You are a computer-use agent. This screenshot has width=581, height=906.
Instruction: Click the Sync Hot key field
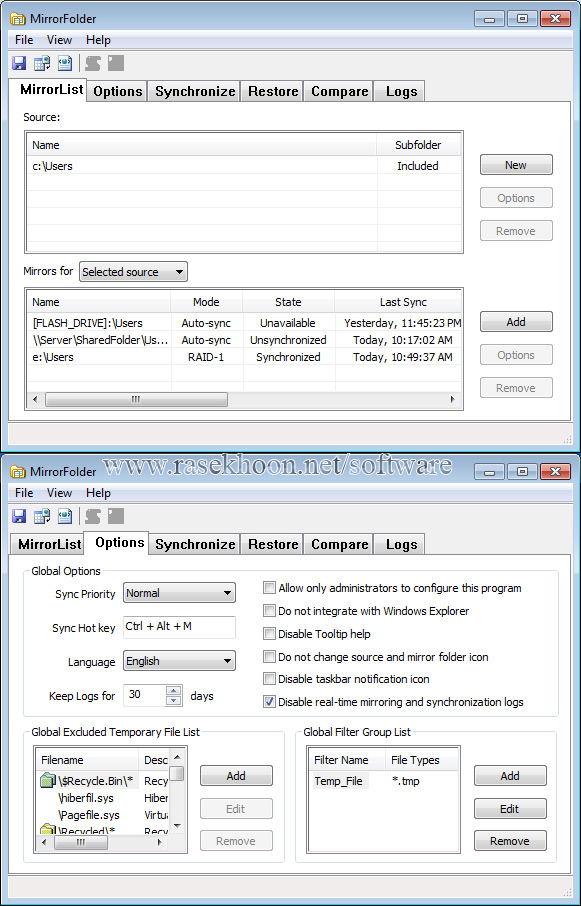click(x=179, y=627)
